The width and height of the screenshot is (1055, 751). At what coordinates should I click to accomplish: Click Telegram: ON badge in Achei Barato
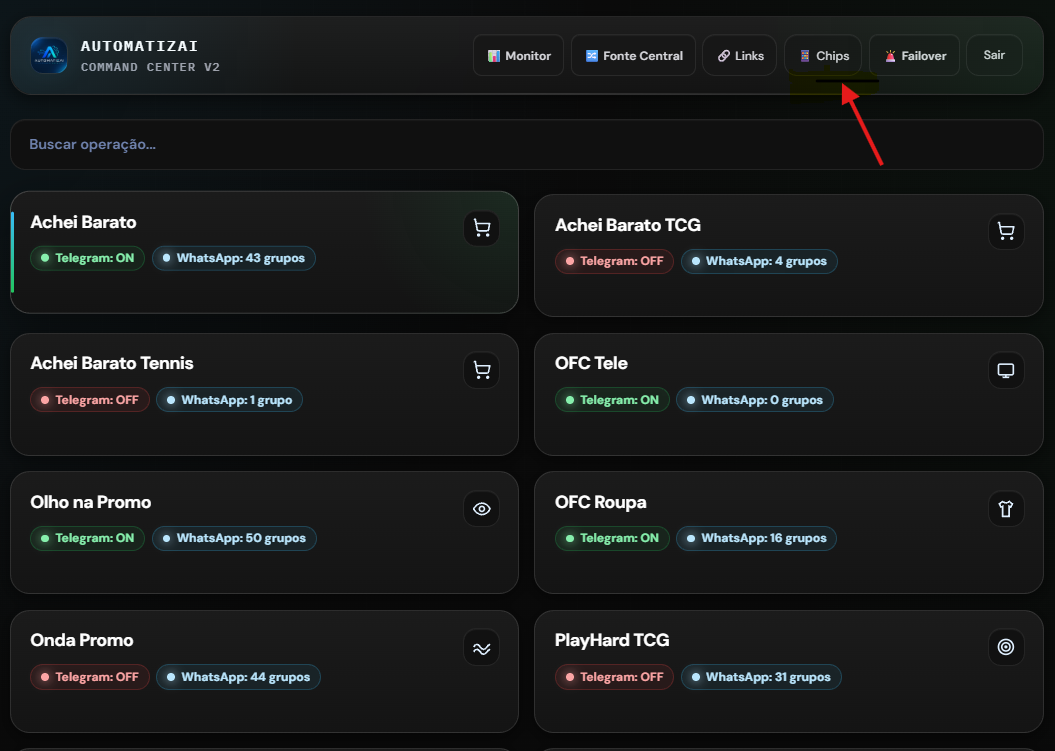[x=87, y=258]
